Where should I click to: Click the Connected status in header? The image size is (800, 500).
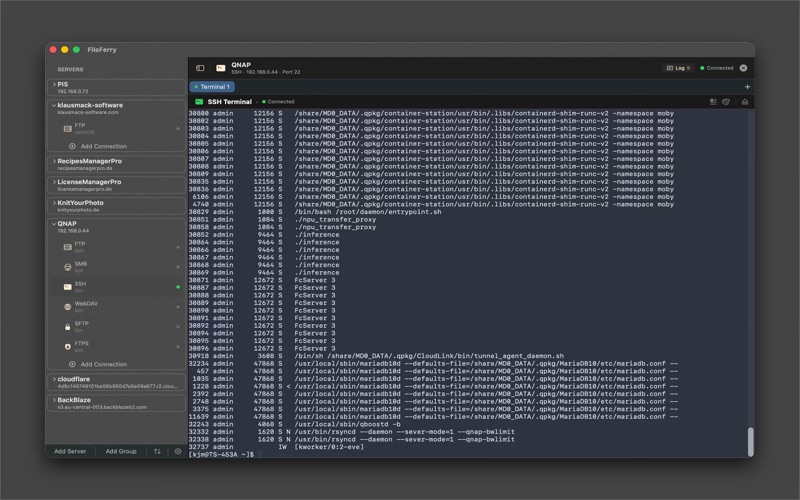tap(717, 68)
